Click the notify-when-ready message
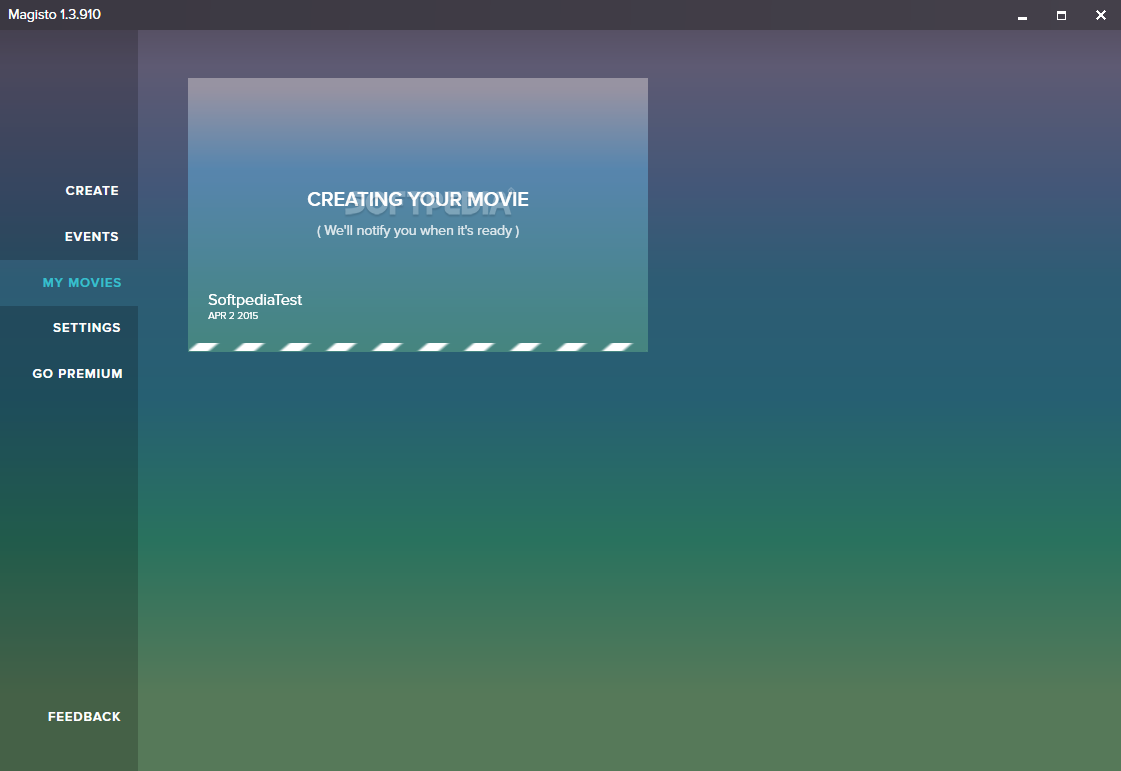 [x=418, y=230]
